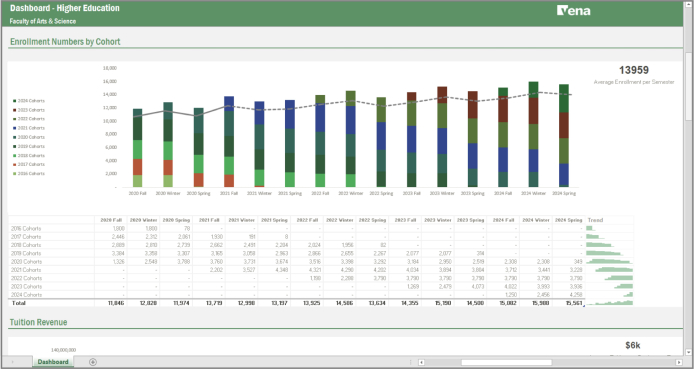Select the 15,561 total cell
Viewport: 694px width, 369px height.
tap(569, 303)
